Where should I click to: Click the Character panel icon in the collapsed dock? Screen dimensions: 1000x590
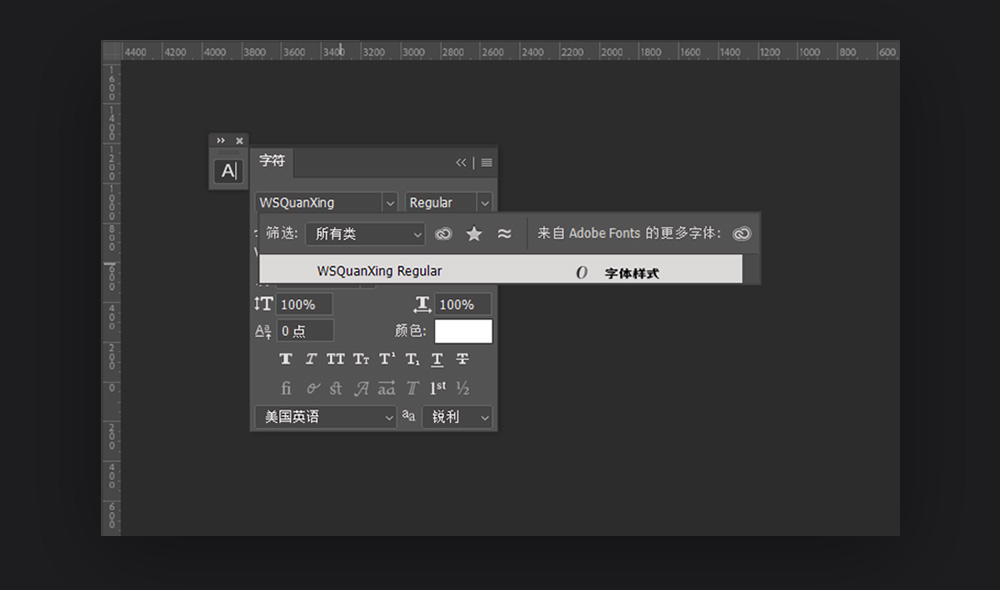[x=229, y=171]
